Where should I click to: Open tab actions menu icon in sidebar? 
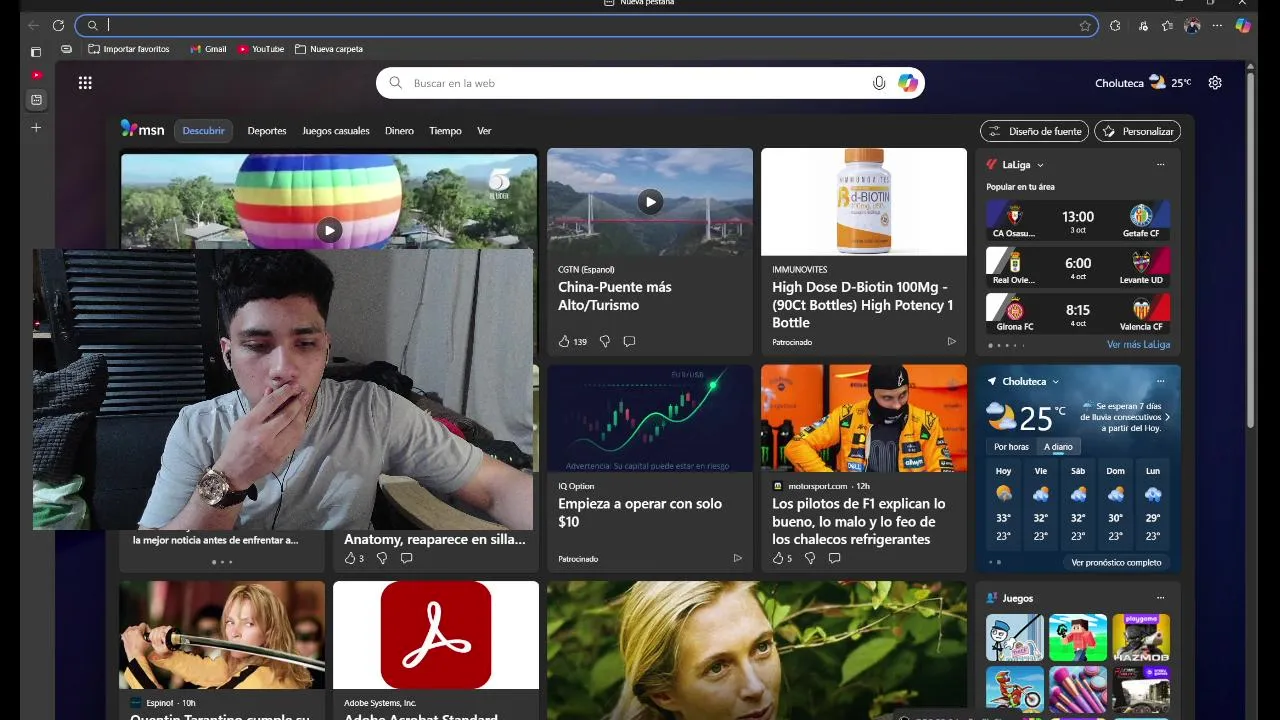coord(36,52)
